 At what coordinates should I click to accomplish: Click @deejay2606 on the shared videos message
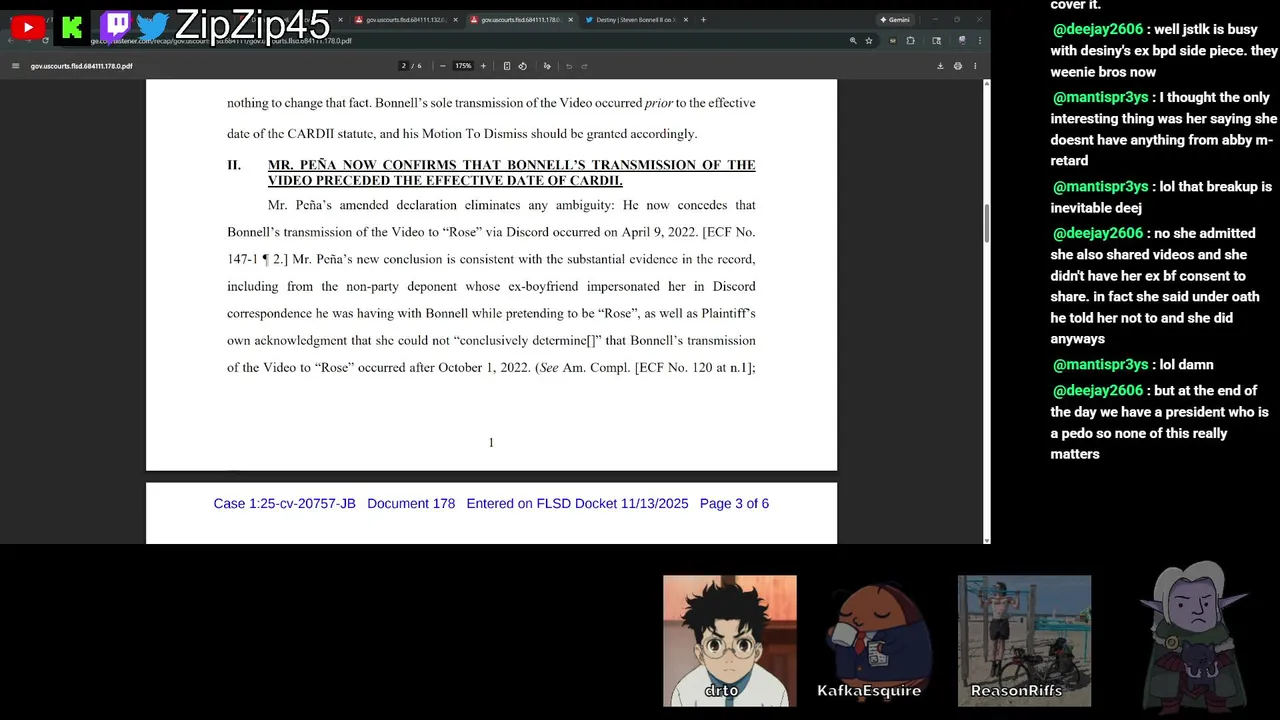[x=1097, y=233]
